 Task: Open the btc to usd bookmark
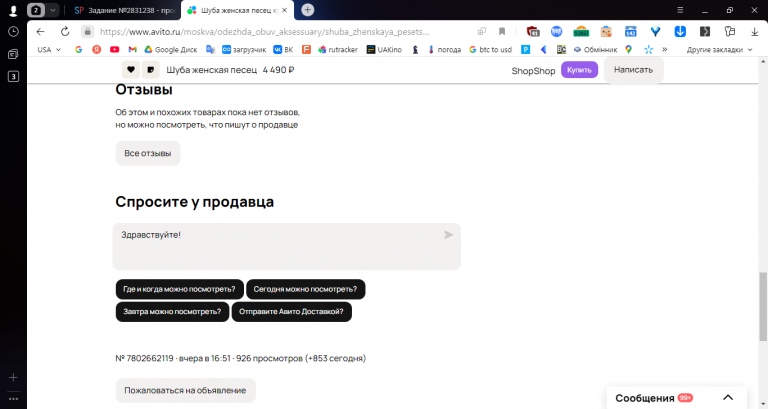pos(490,49)
